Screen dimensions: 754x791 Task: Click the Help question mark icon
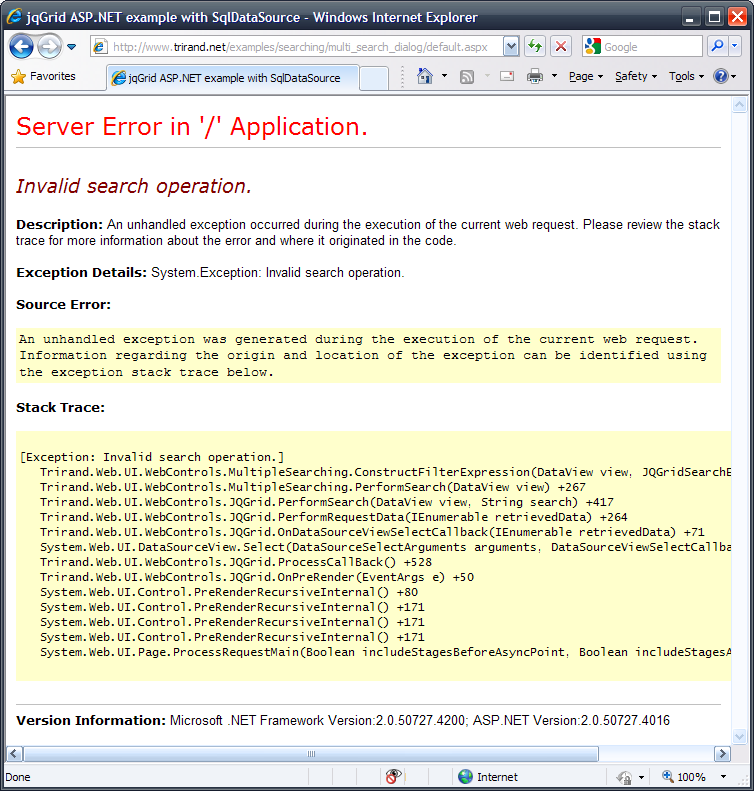720,76
